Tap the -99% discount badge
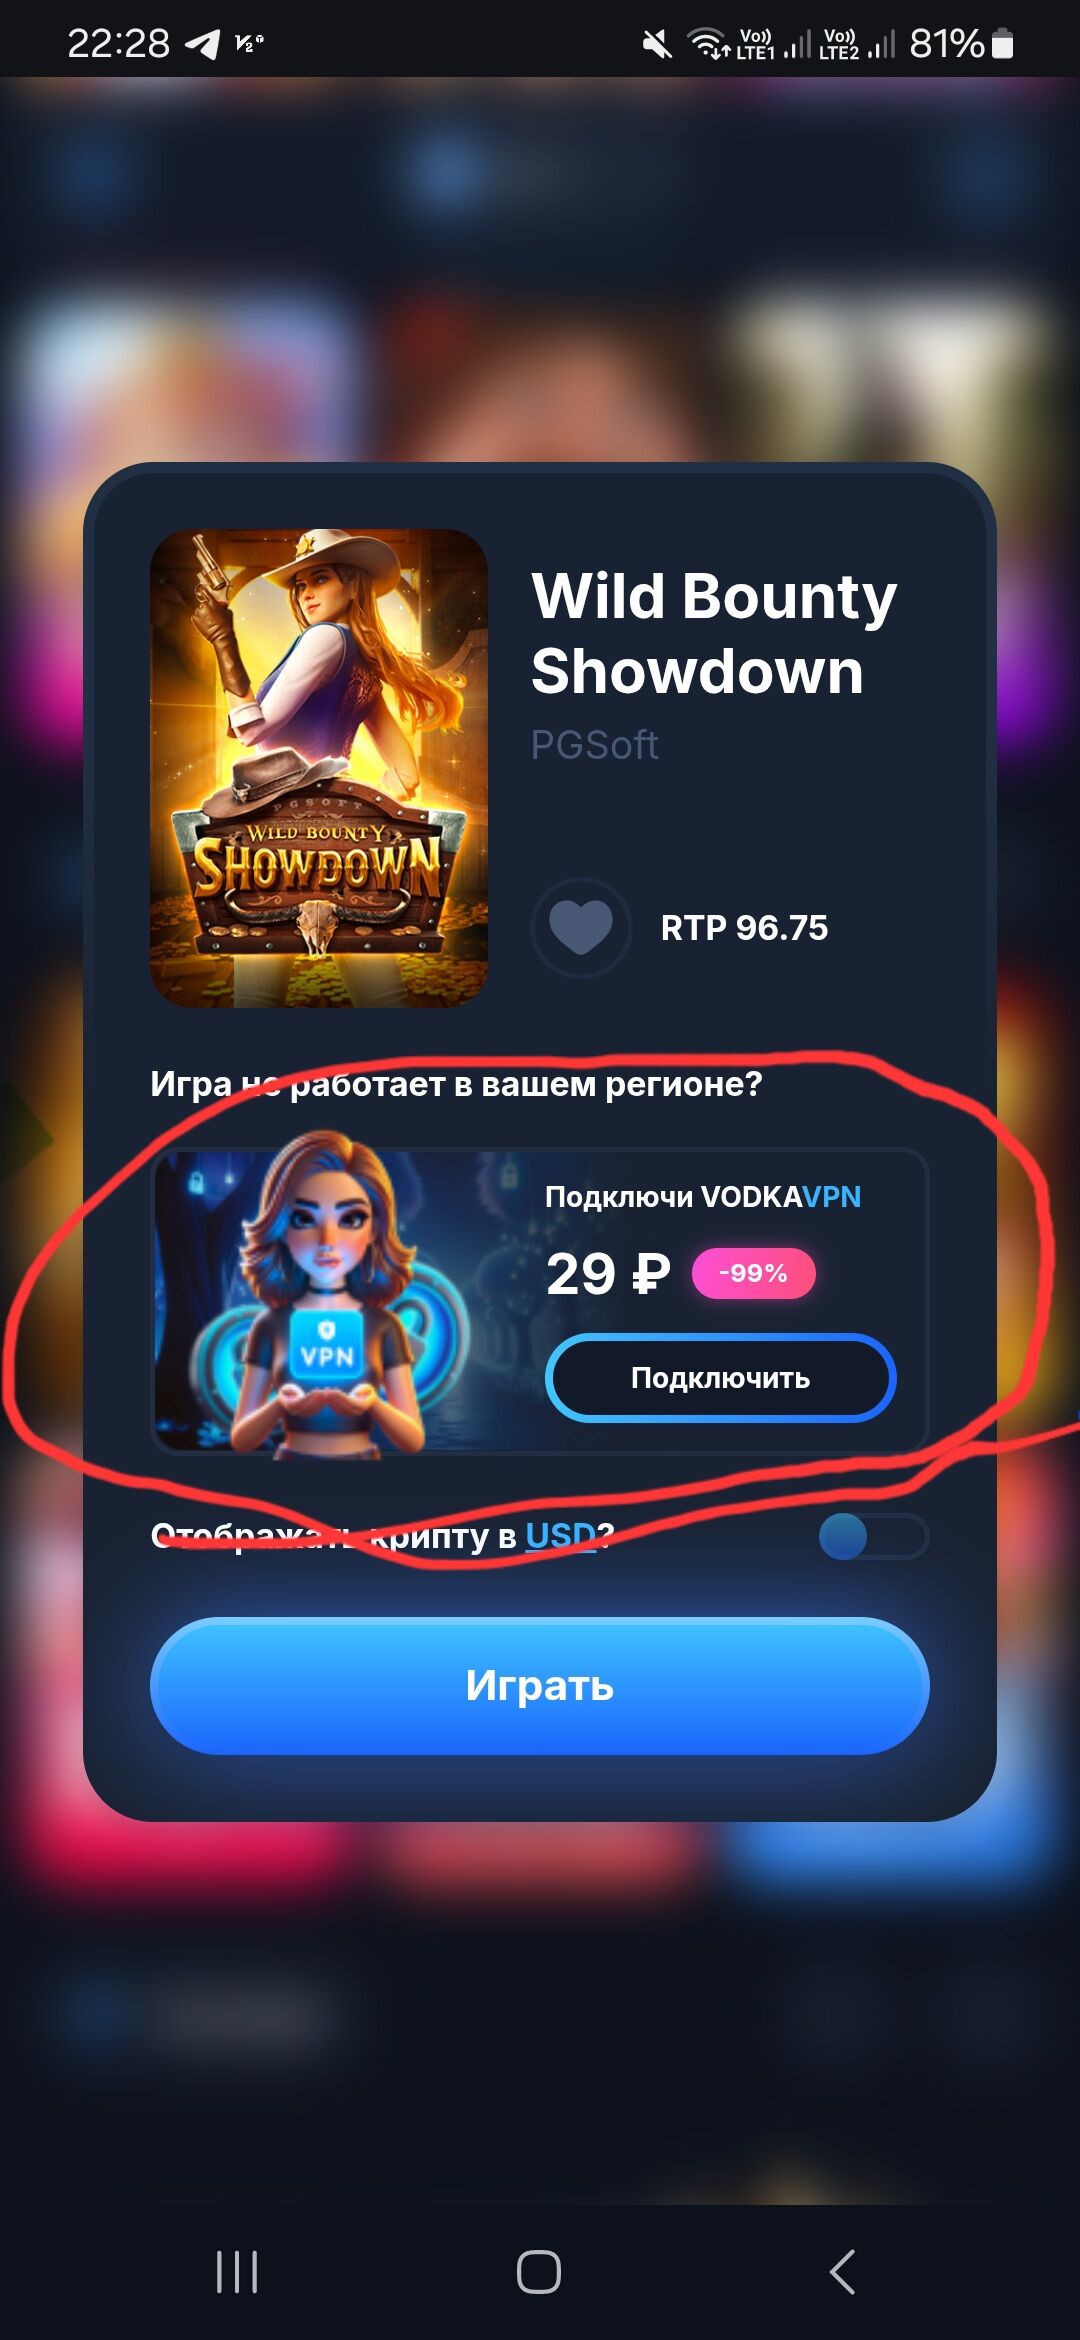The height and width of the screenshot is (2340, 1080). click(x=754, y=1273)
